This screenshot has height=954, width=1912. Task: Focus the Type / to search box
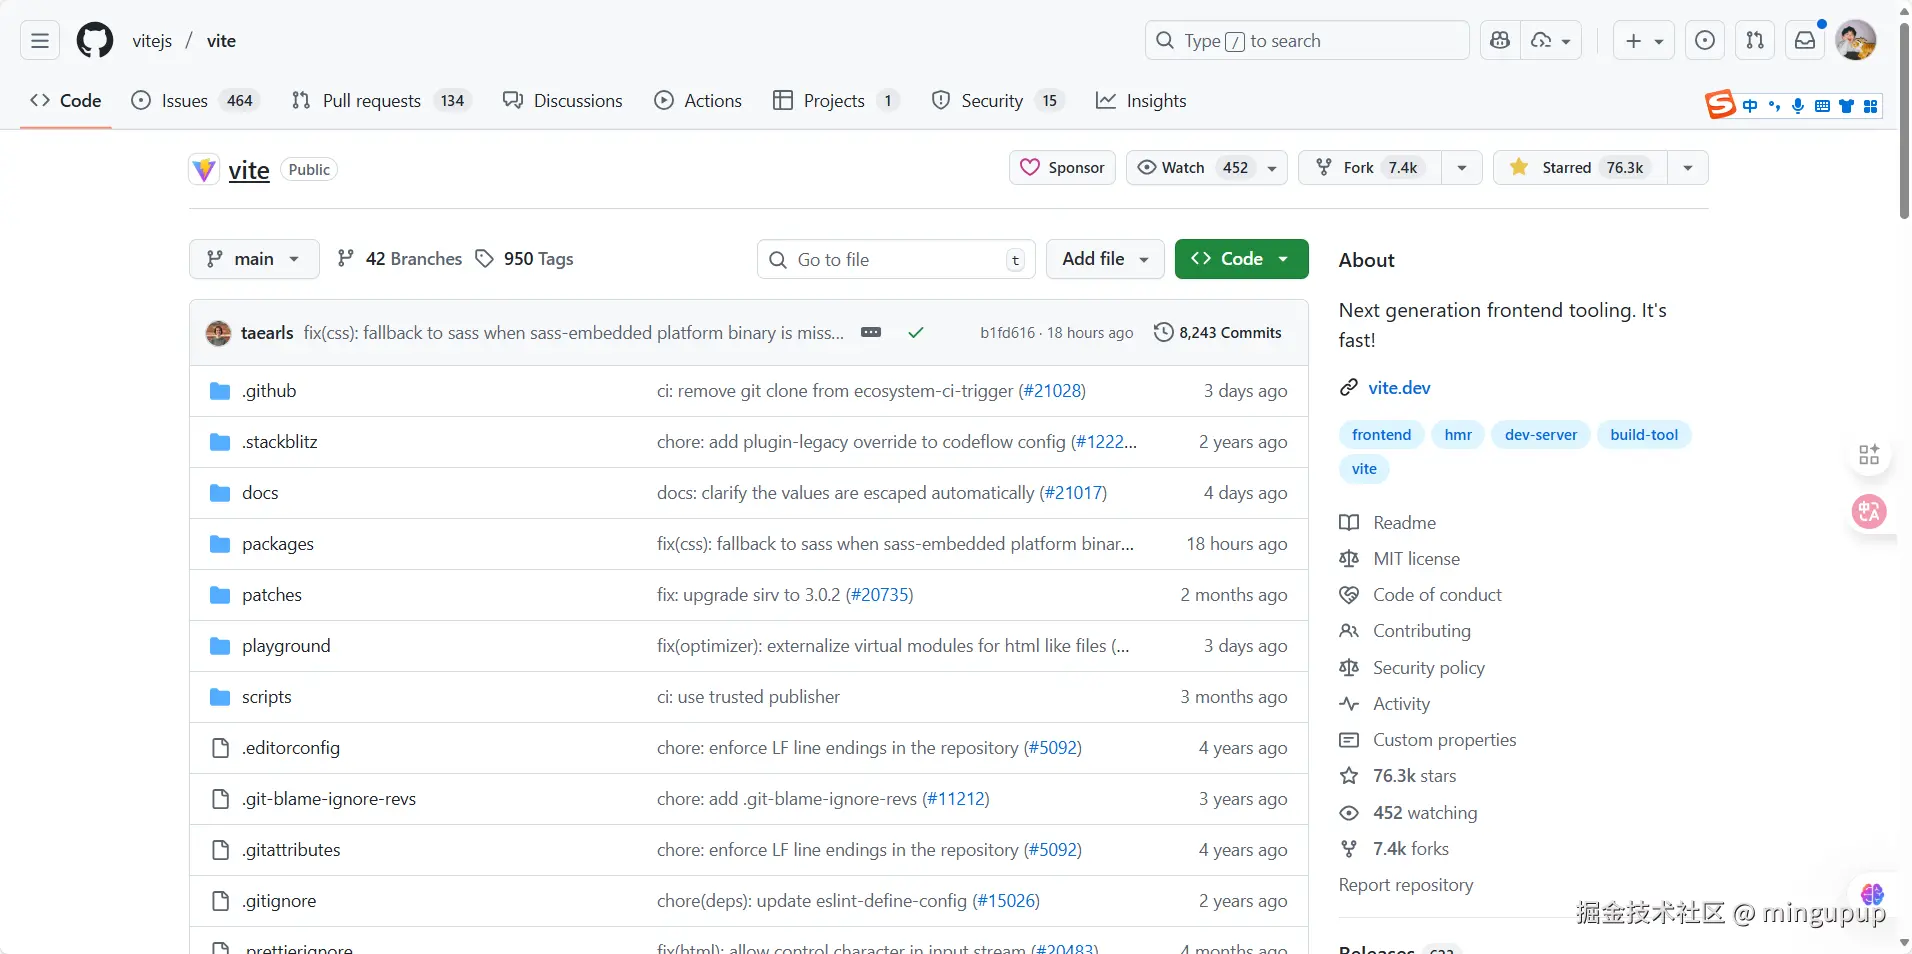1307,41
